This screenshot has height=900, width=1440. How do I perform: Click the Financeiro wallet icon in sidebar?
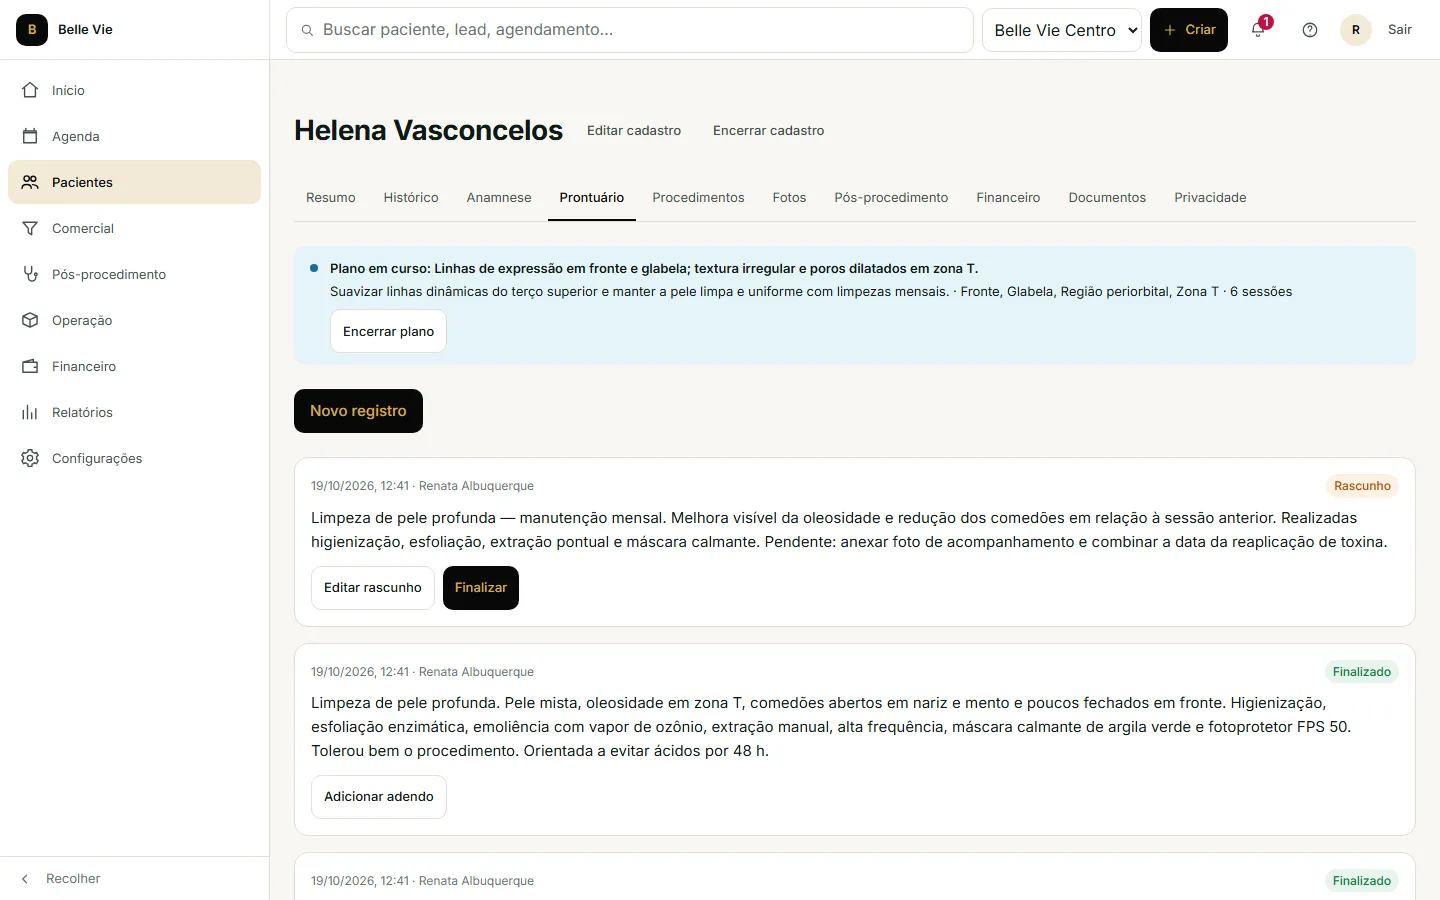click(30, 366)
